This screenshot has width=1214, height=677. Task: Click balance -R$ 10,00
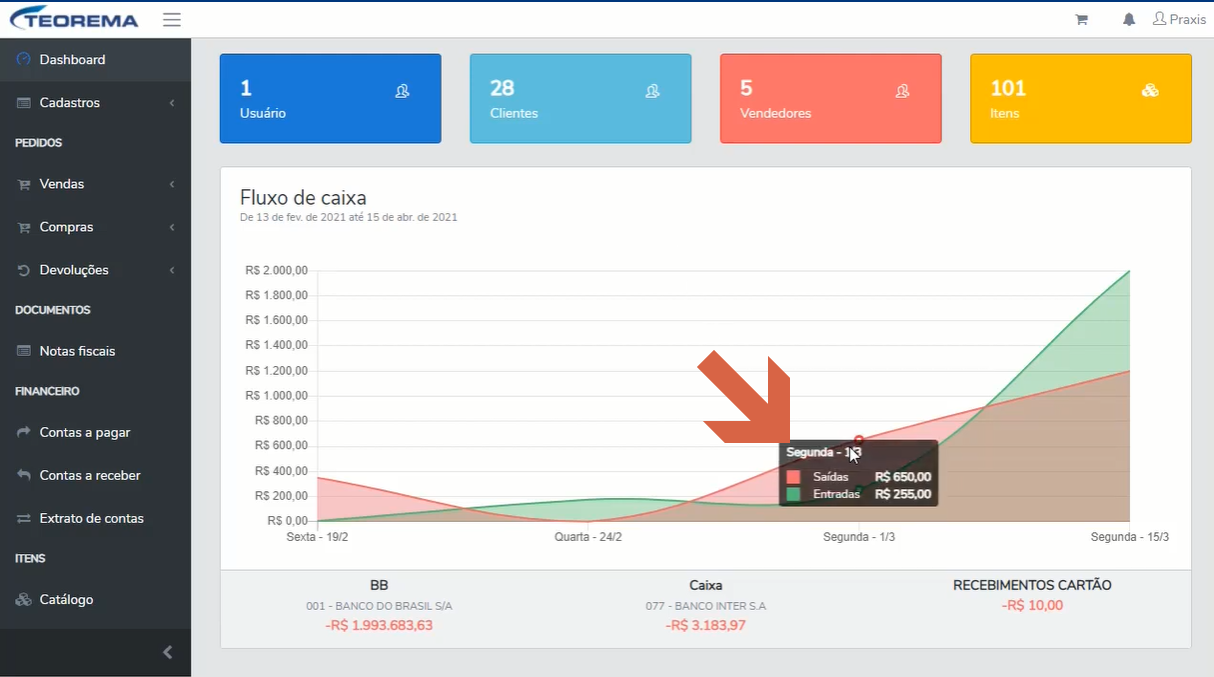[x=1032, y=605]
